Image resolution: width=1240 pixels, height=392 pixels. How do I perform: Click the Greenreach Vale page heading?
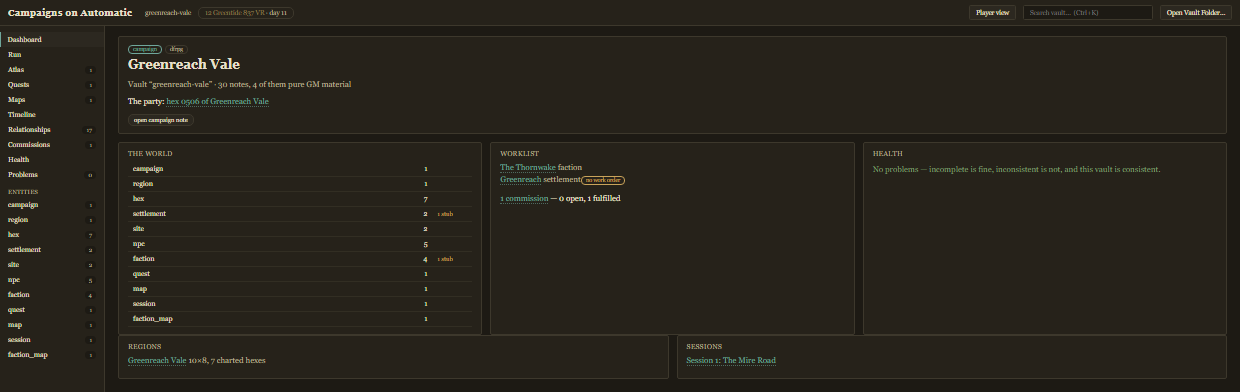(x=184, y=64)
